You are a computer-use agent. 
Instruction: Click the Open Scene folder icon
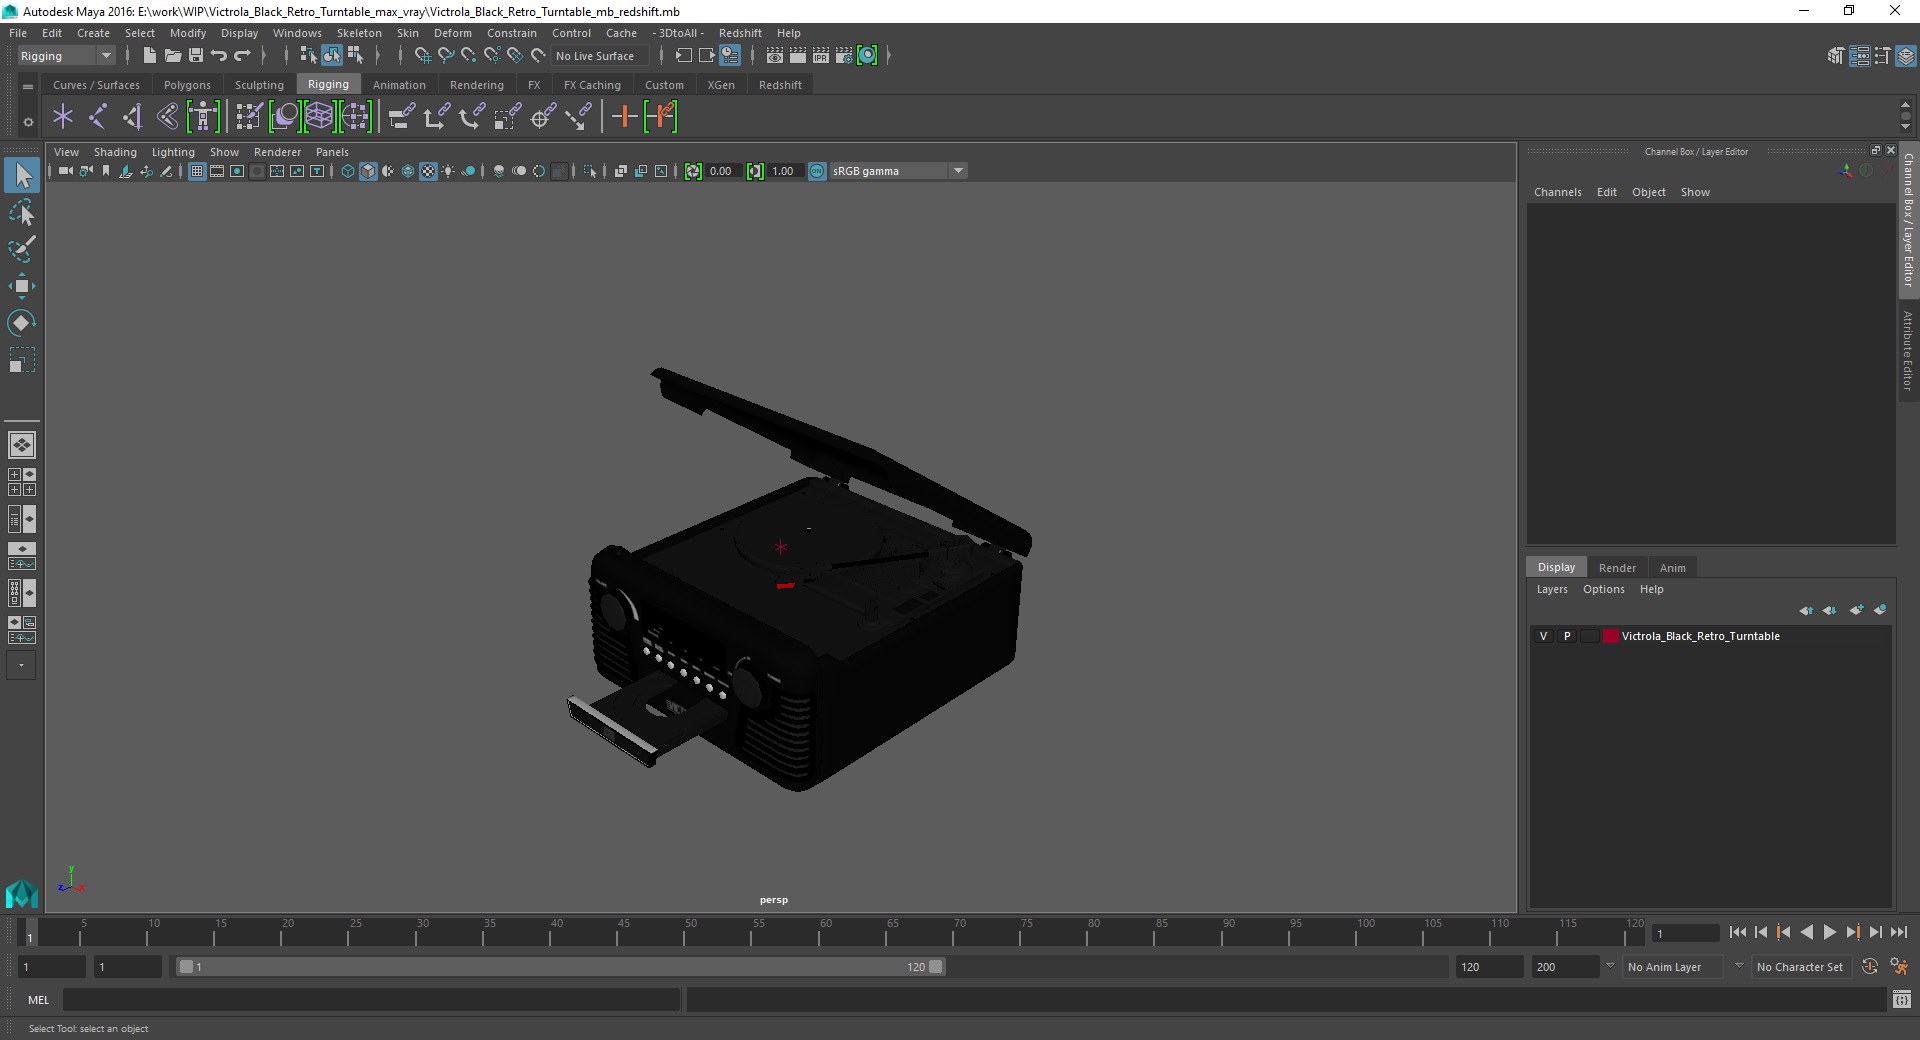[173, 56]
